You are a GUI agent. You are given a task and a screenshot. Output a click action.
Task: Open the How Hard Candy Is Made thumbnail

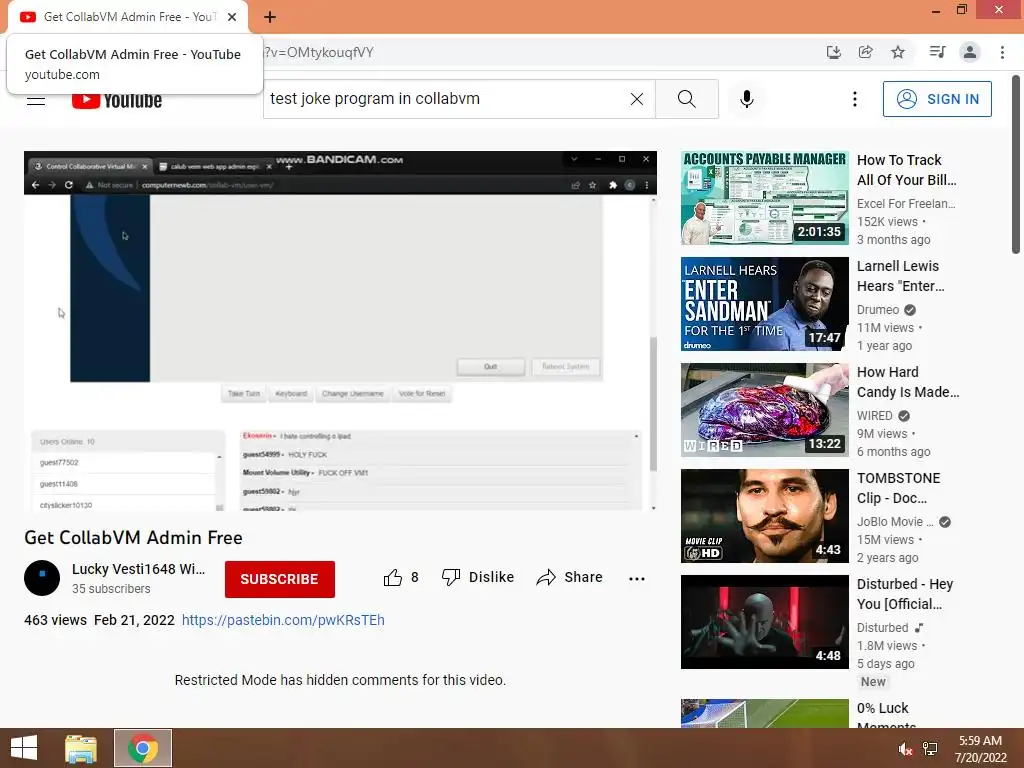point(765,410)
